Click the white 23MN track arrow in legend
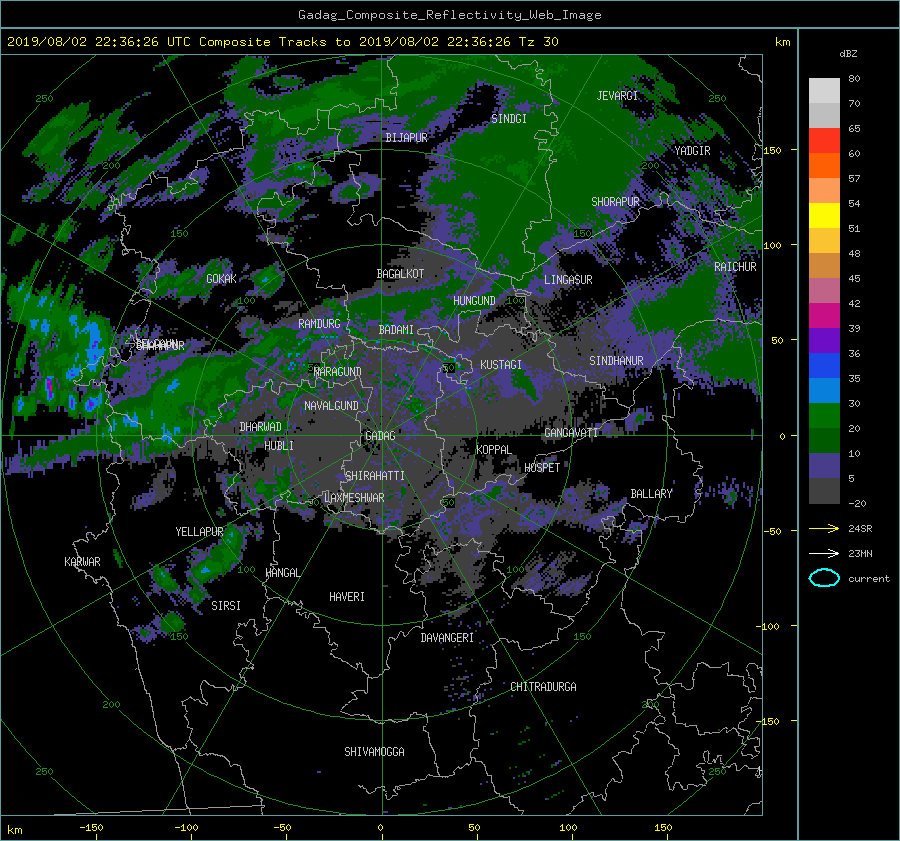The image size is (900, 841). point(824,553)
